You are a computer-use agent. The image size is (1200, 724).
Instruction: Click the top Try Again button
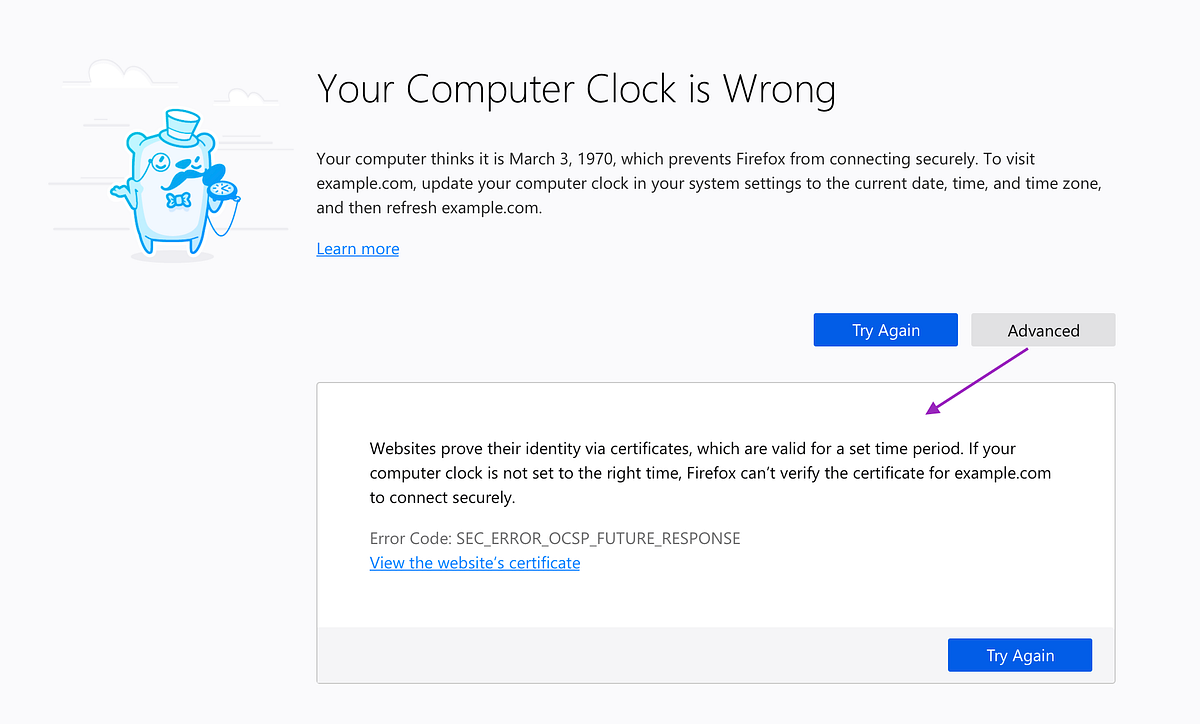885,329
